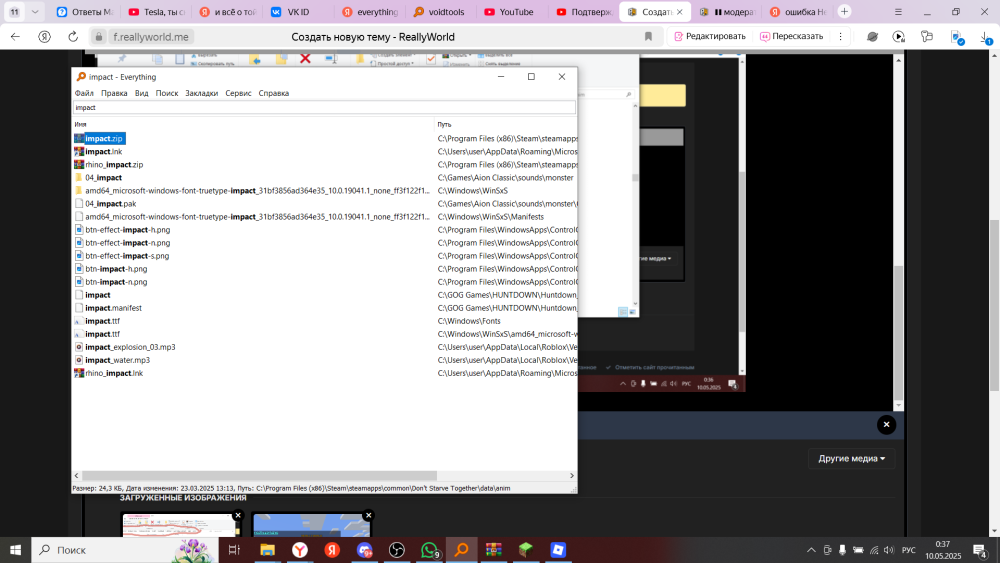Open a new browser tab with plus
This screenshot has width=1000, height=563.
point(844,11)
